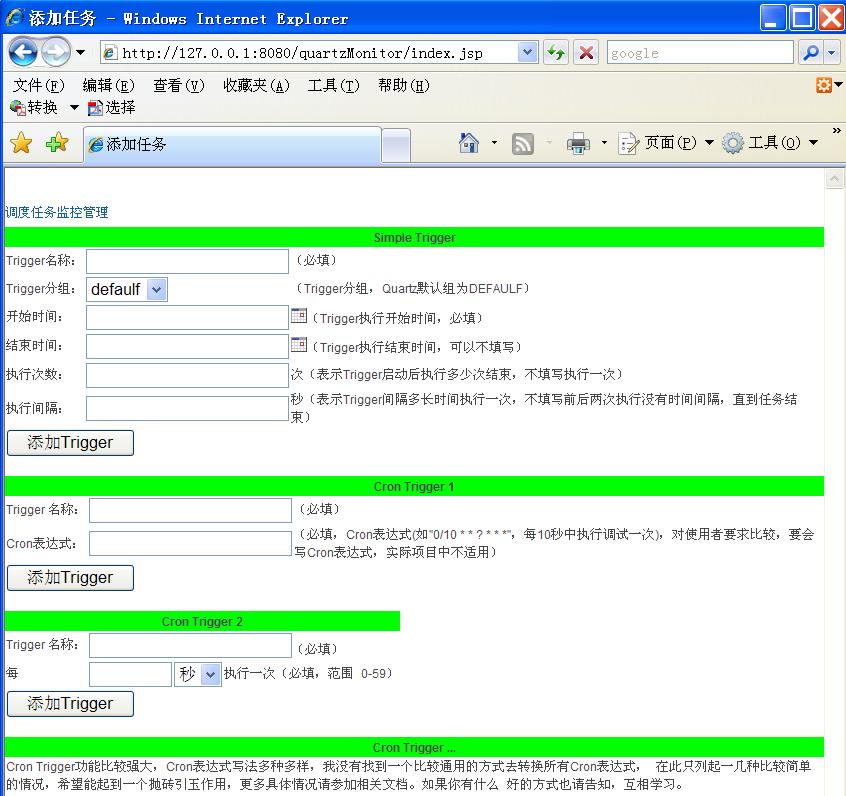This screenshot has width=846, height=796.
Task: Click Add to Favorites star-plus icon
Action: coord(57,143)
